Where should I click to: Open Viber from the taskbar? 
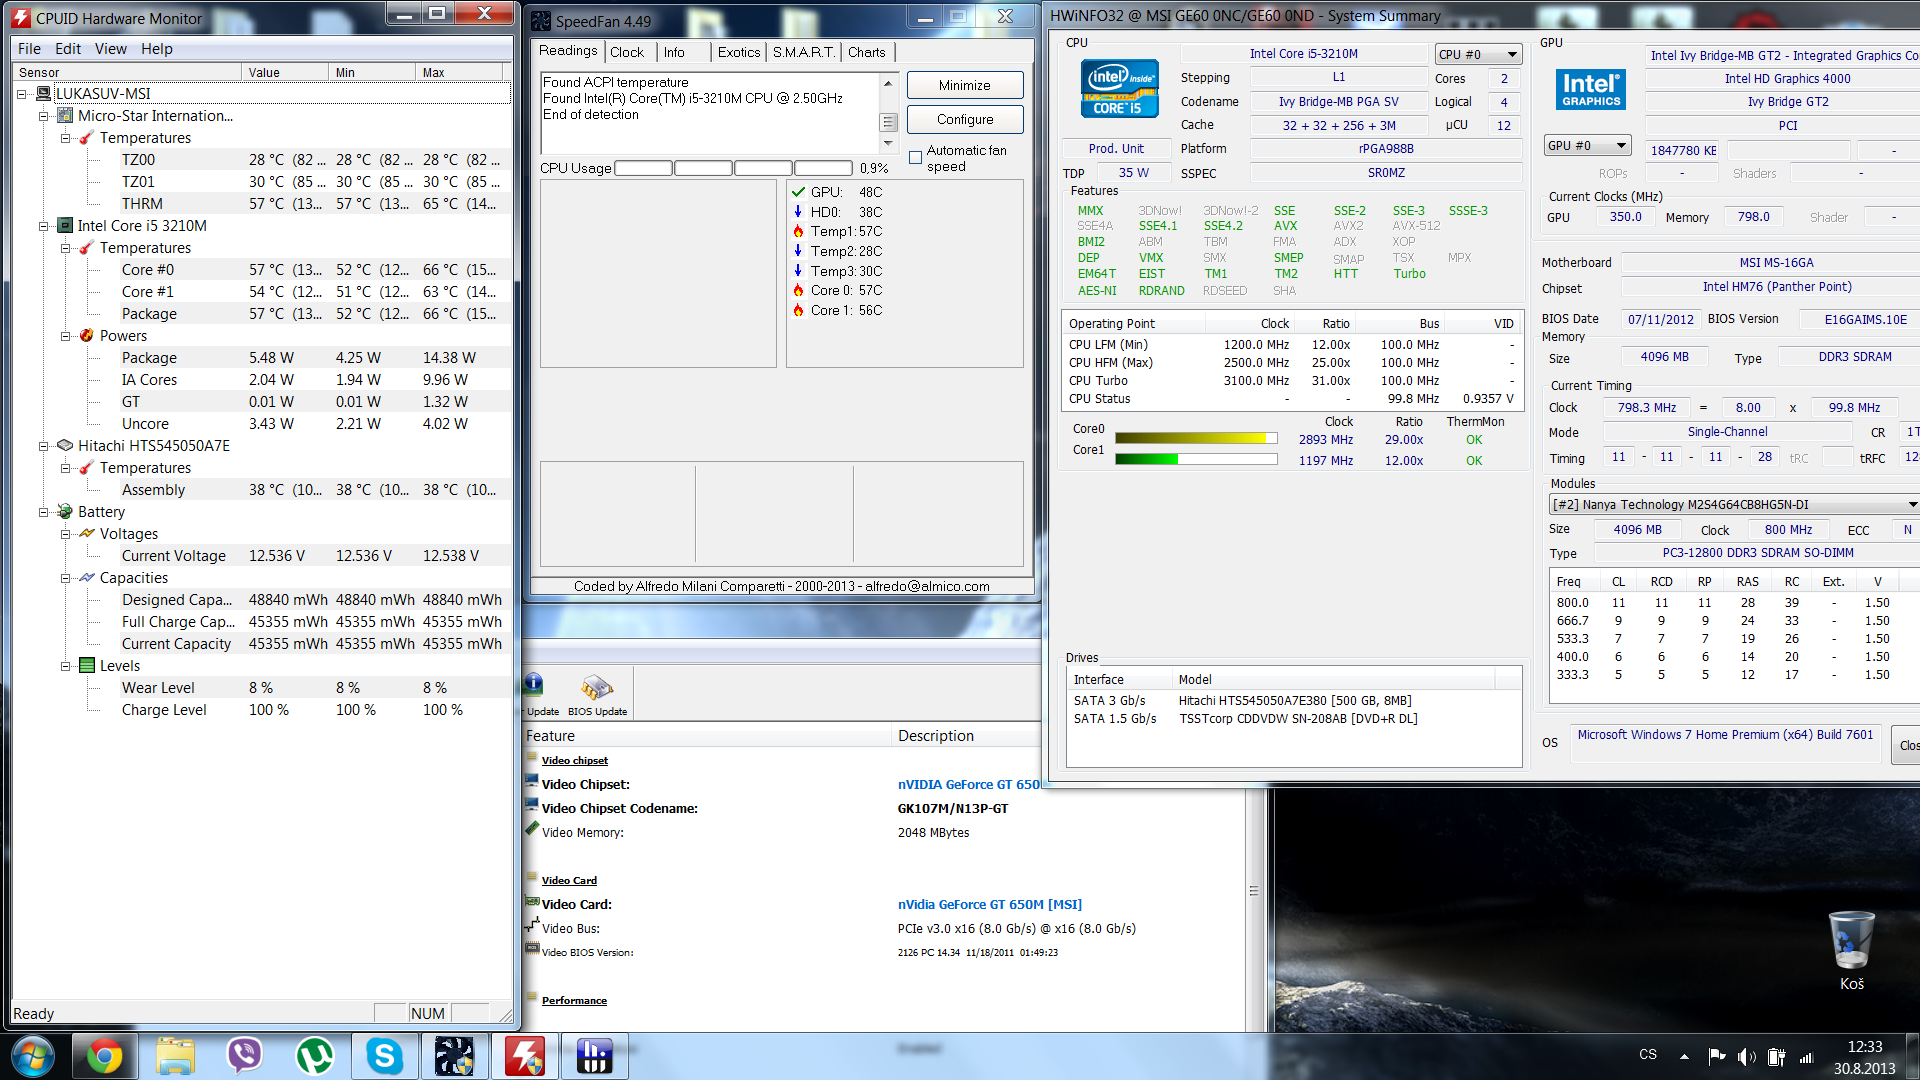[x=245, y=1056]
